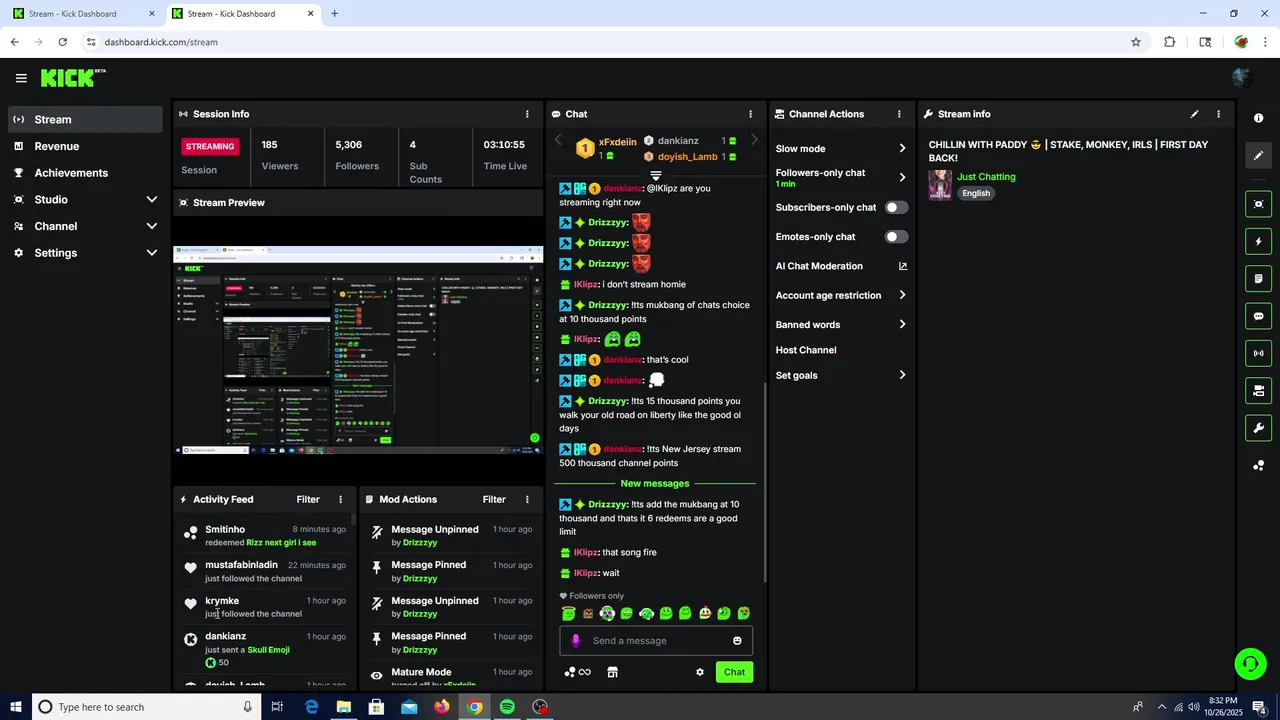Viewport: 1280px width, 720px height.
Task: Open the shop icon below message box
Action: pos(612,672)
